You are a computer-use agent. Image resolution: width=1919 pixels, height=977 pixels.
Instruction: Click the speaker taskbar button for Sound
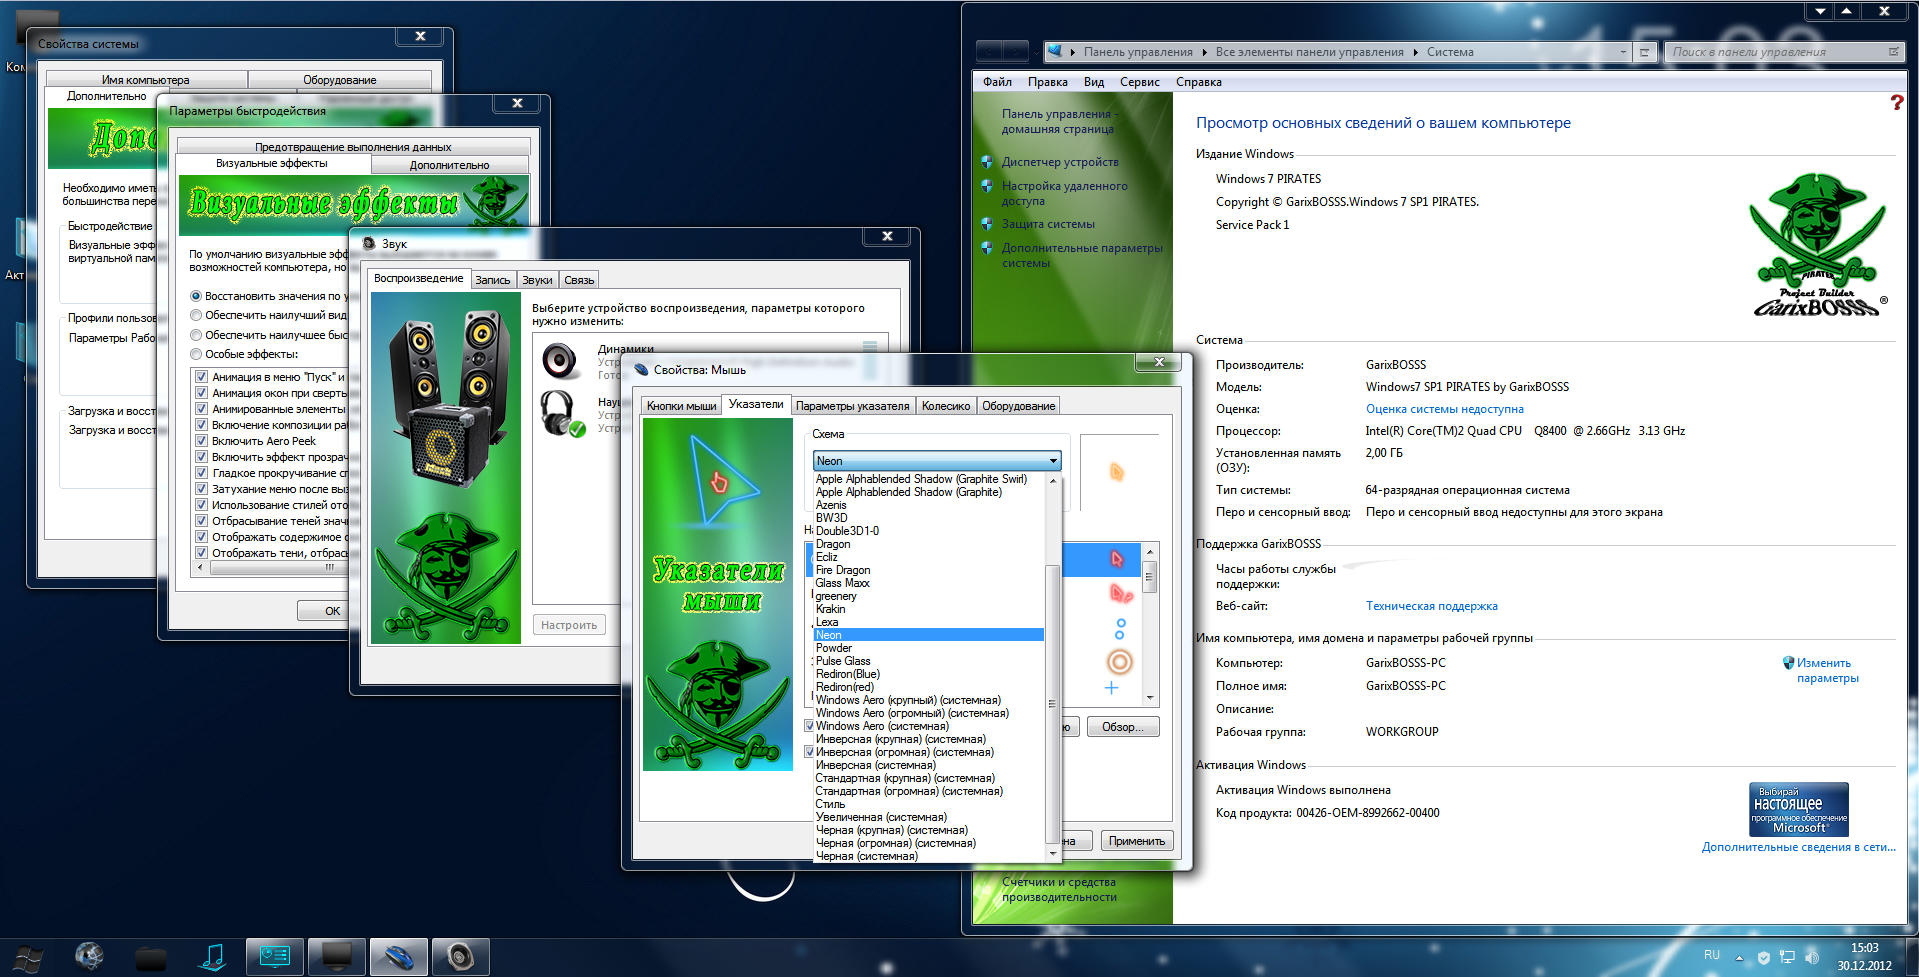pos(460,957)
